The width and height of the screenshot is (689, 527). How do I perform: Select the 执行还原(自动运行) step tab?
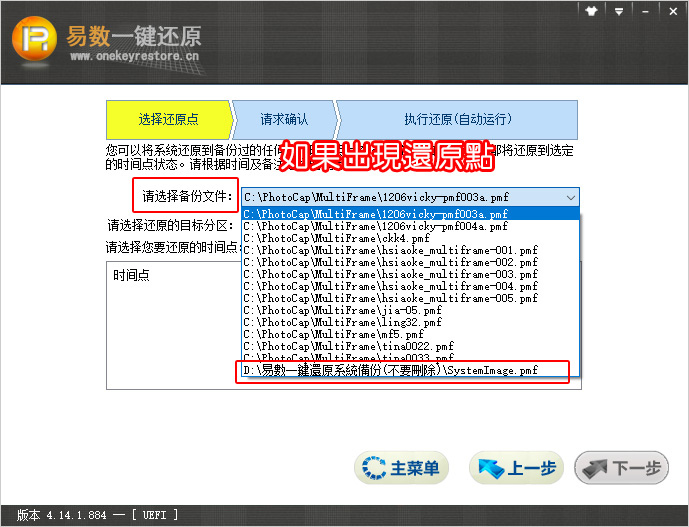457,120
